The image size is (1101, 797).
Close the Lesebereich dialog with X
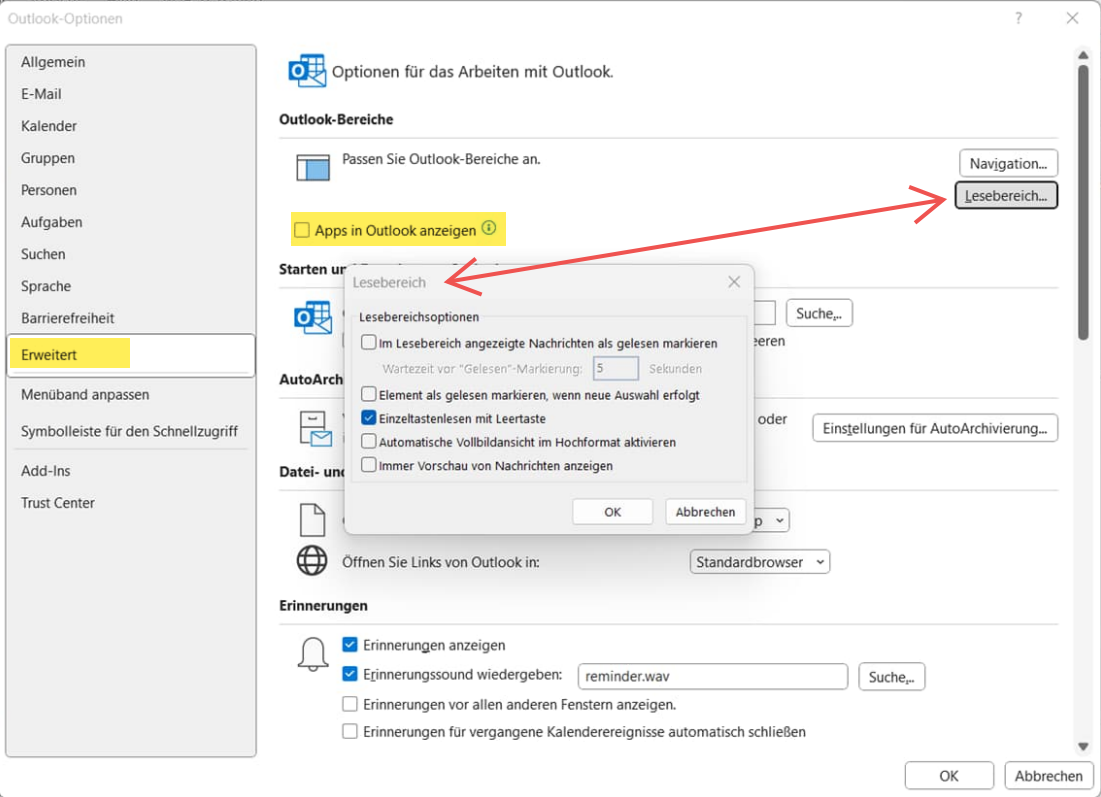pos(734,282)
